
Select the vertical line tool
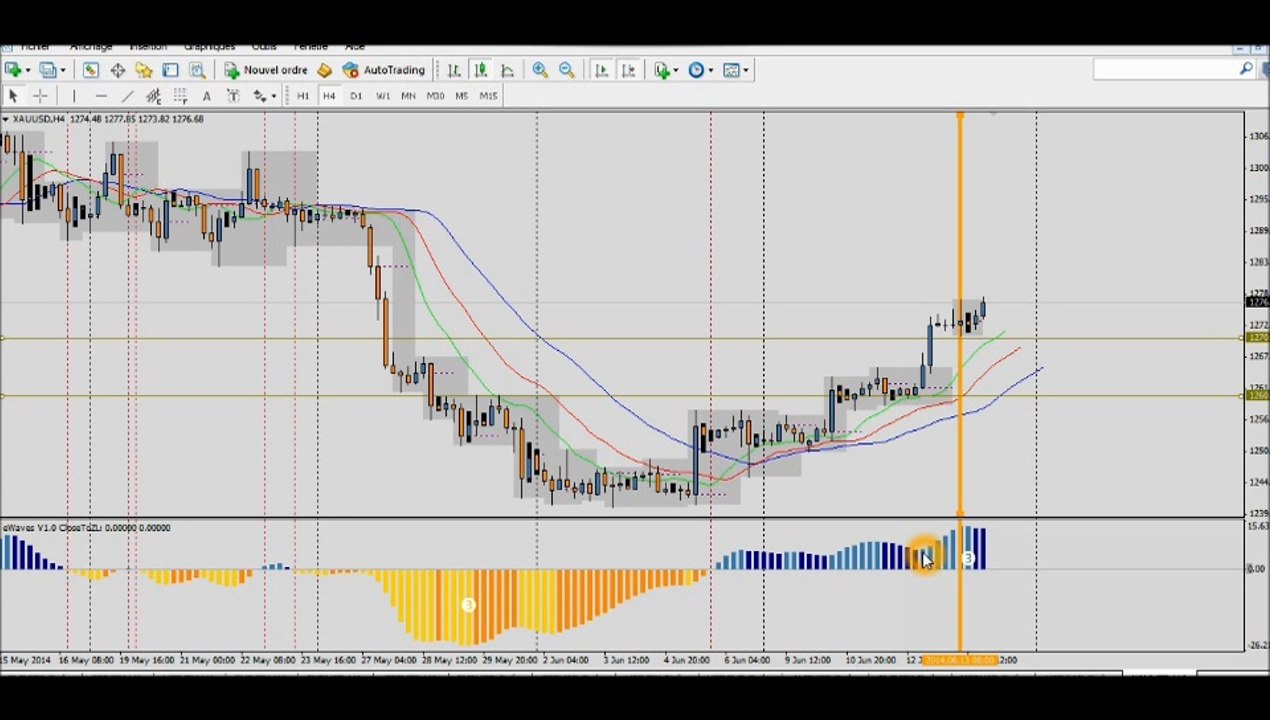[73, 96]
